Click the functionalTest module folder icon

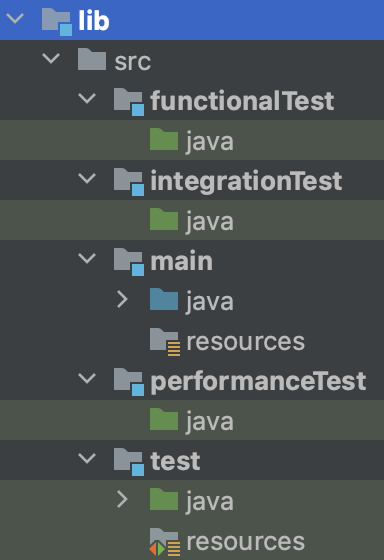pos(129,102)
